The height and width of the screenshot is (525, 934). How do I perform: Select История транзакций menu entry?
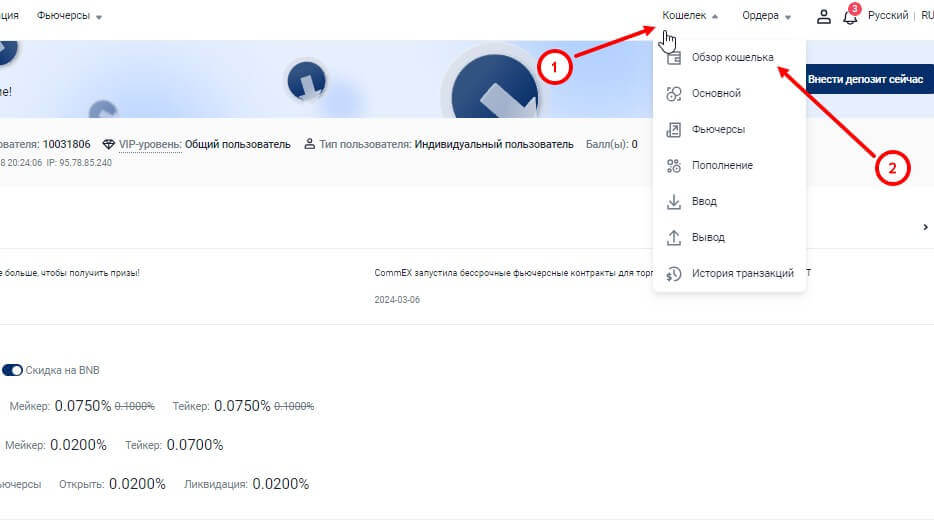[x=742, y=274]
